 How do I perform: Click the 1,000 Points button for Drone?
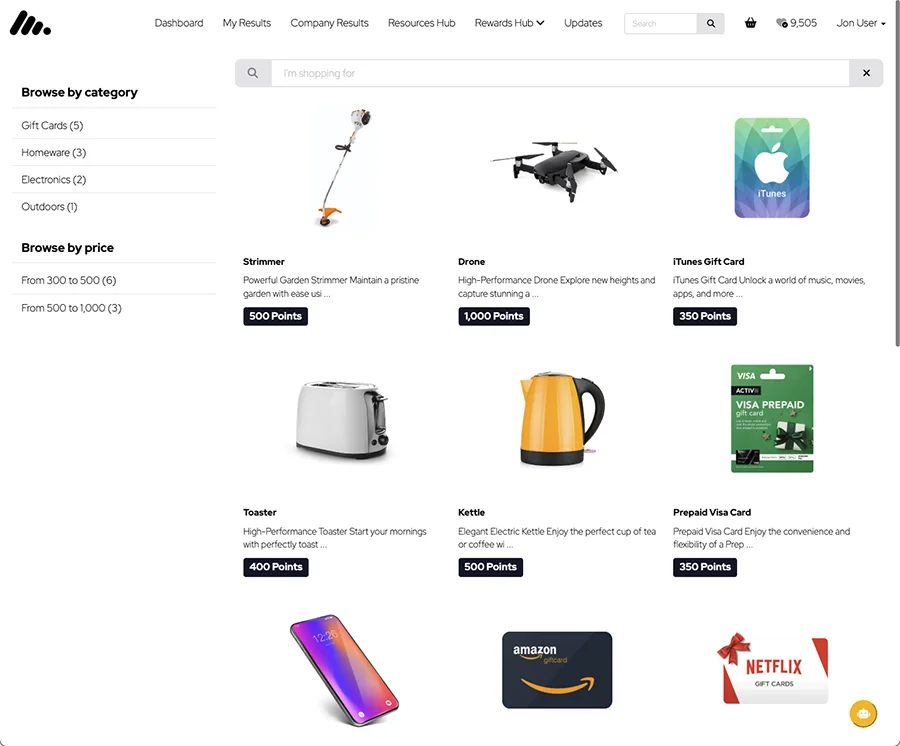pyautogui.click(x=494, y=316)
